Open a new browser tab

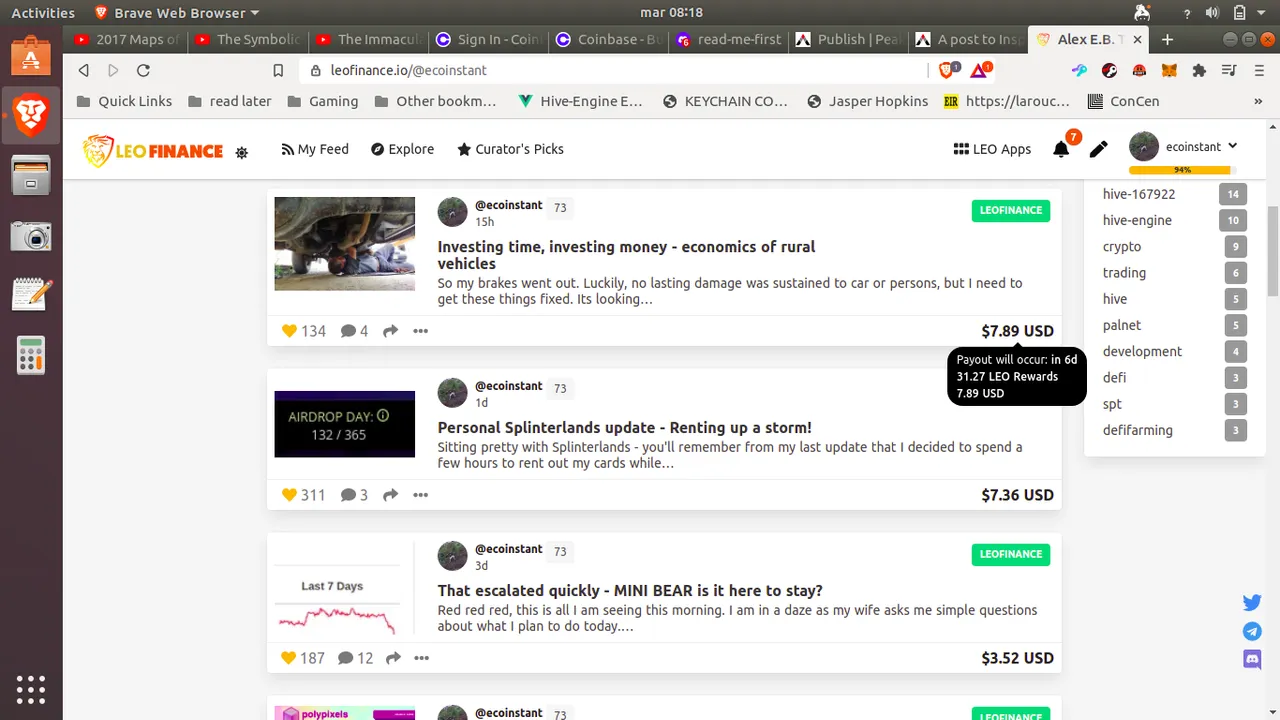tap(1167, 39)
